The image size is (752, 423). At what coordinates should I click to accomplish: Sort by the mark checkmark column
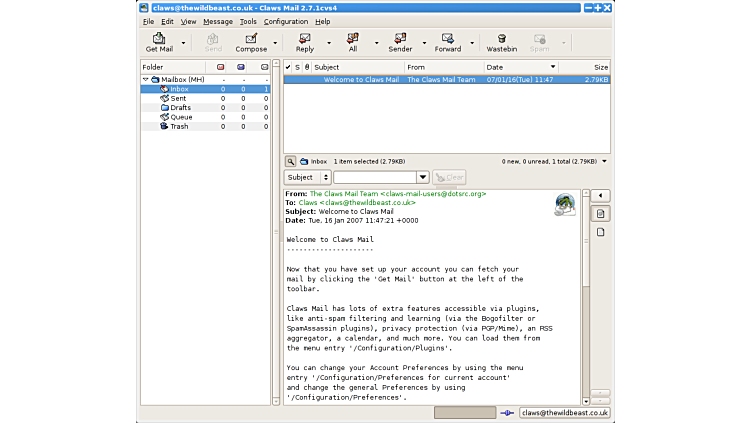point(288,67)
